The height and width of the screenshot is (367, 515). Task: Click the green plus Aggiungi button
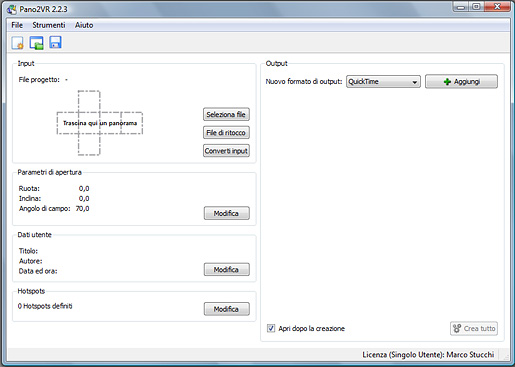(x=461, y=81)
